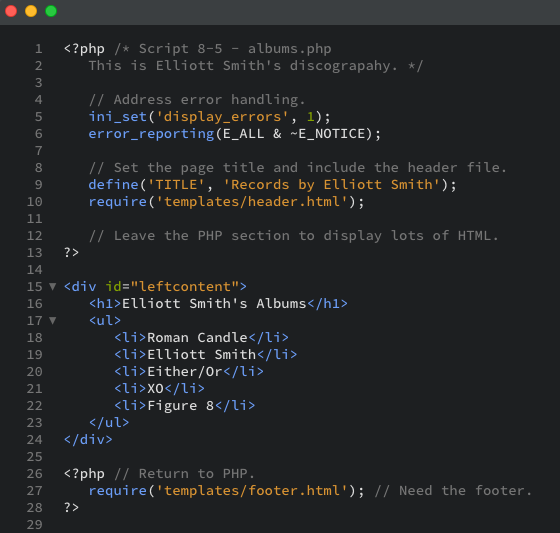The width and height of the screenshot is (560, 533).
Task: Click the 'Records by Elliott Smith' string
Action: pos(332,185)
